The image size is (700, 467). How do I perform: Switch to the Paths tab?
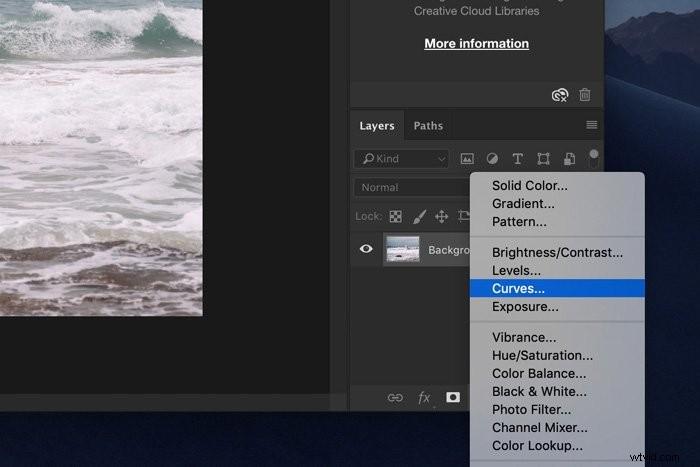click(x=428, y=126)
